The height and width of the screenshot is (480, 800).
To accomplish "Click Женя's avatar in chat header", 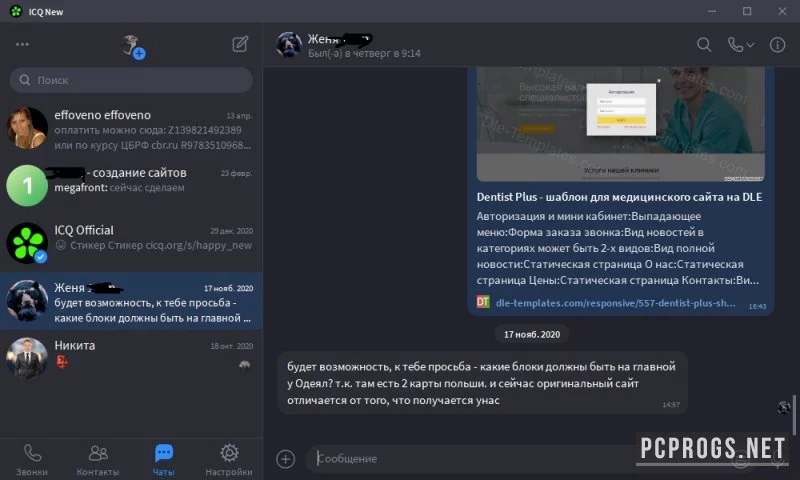I will 289,45.
